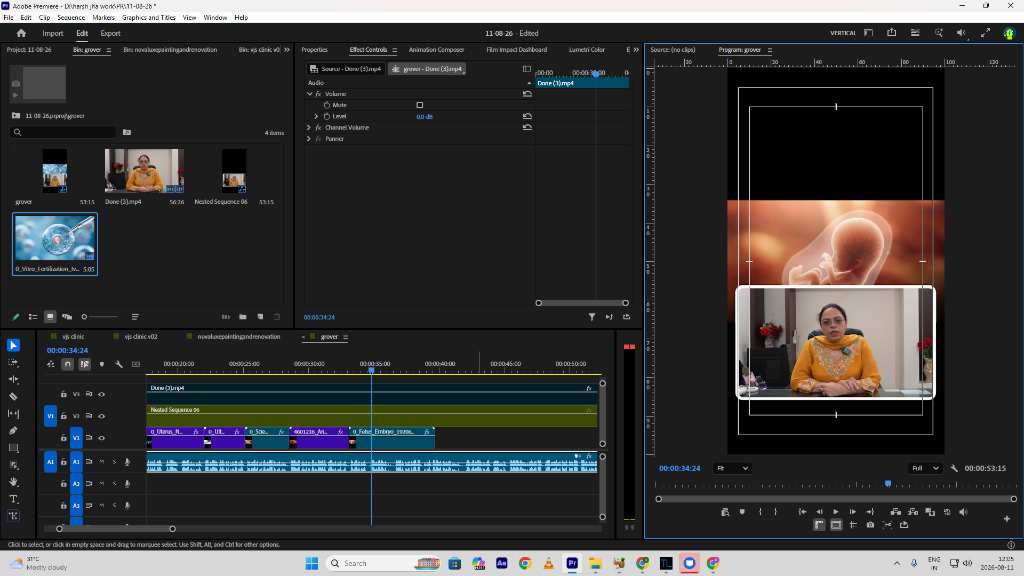Switch to the Lumetri Color tab
Screen dimensions: 1024x576
[x=586, y=50]
